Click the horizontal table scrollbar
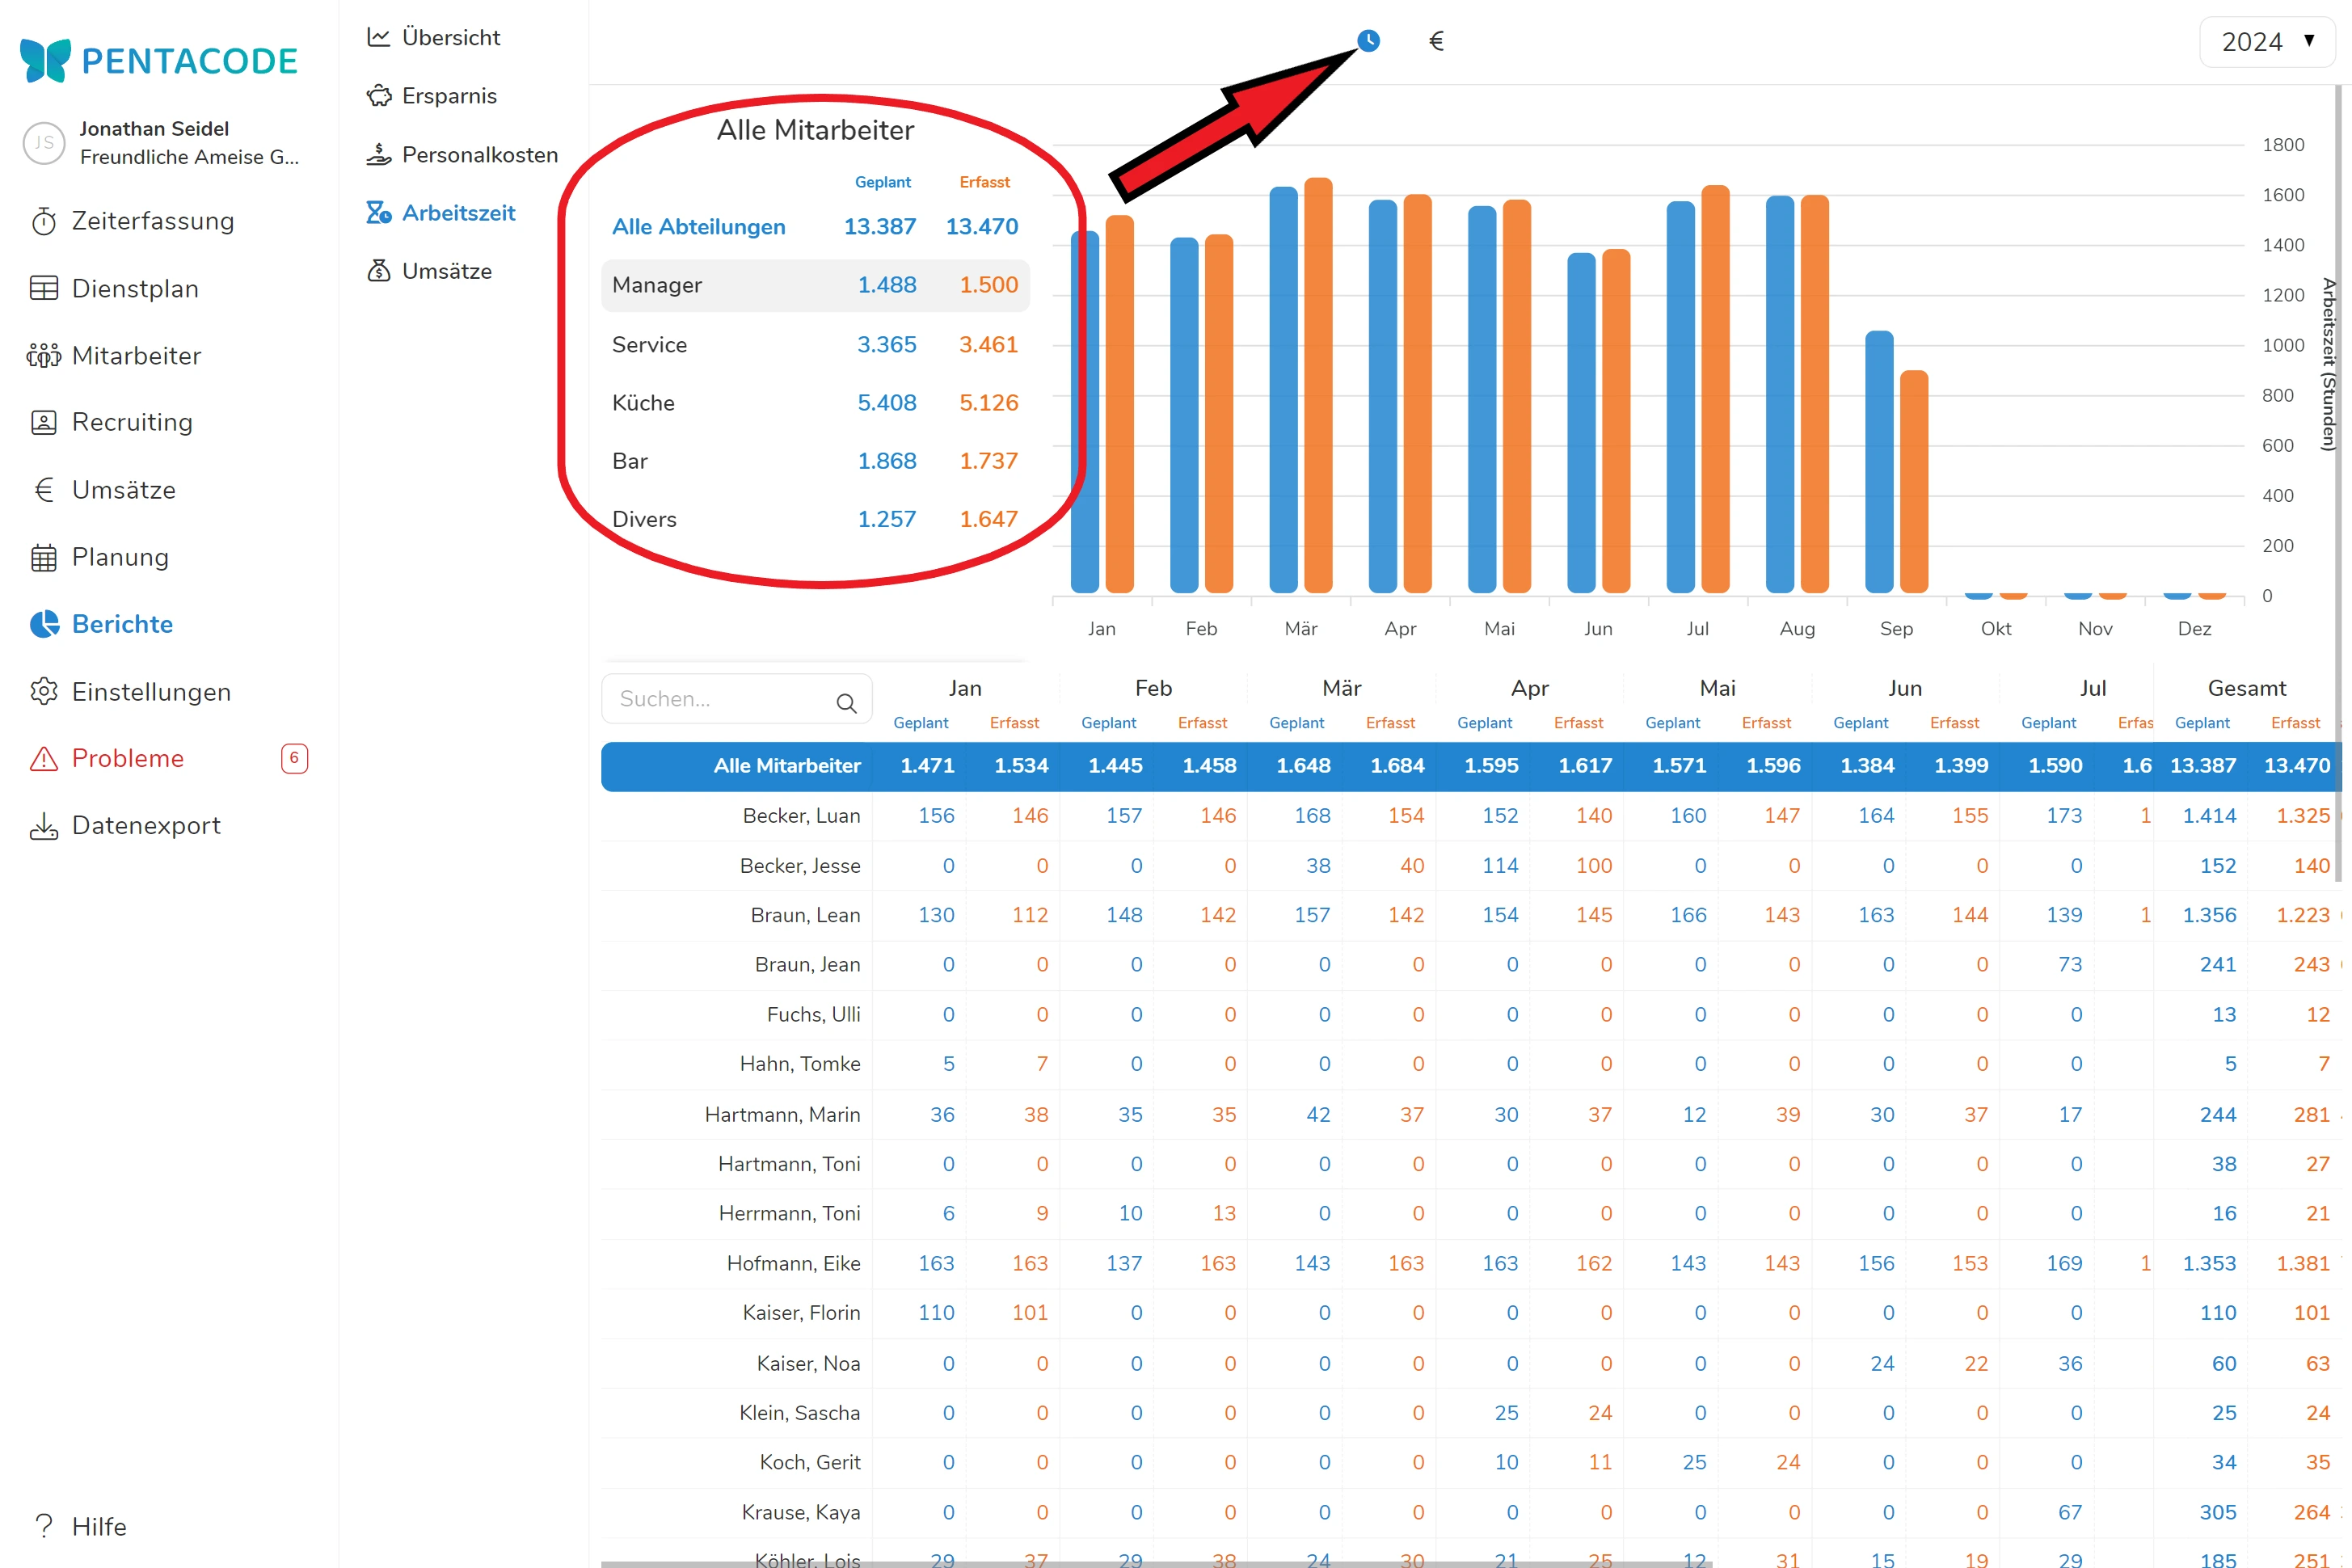Viewport: 2352px width, 1568px height. (1155, 1563)
